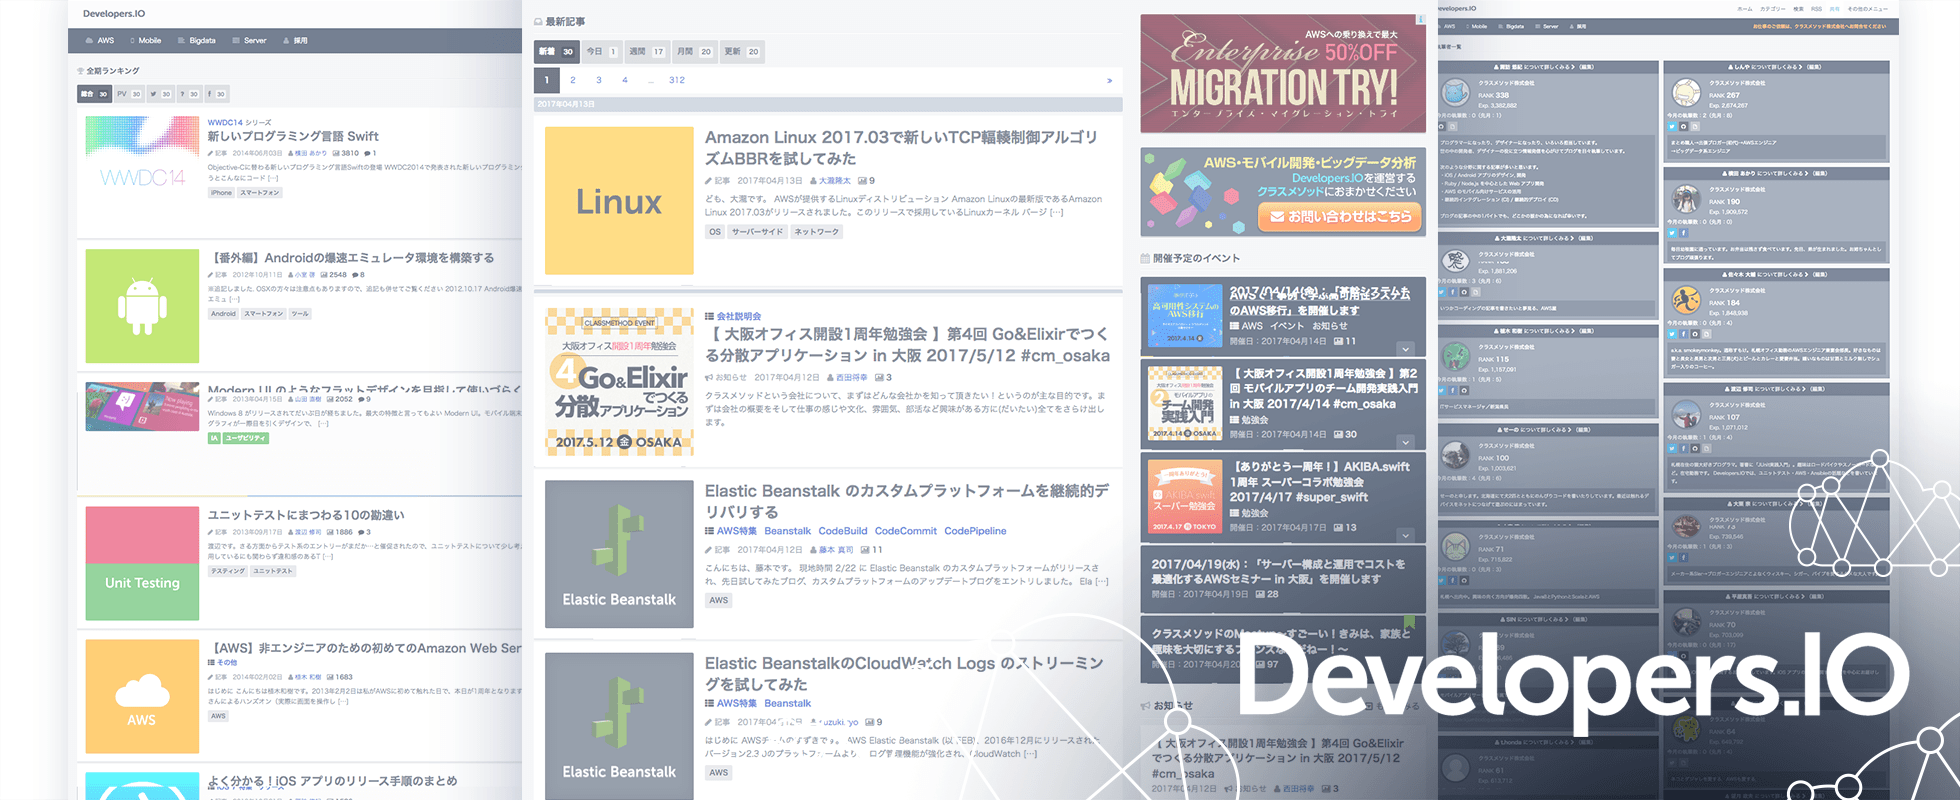Open the WWDC14 article thumbnail

[142, 165]
